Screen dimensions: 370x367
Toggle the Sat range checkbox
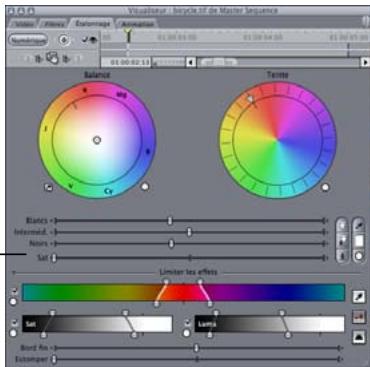tap(14, 323)
